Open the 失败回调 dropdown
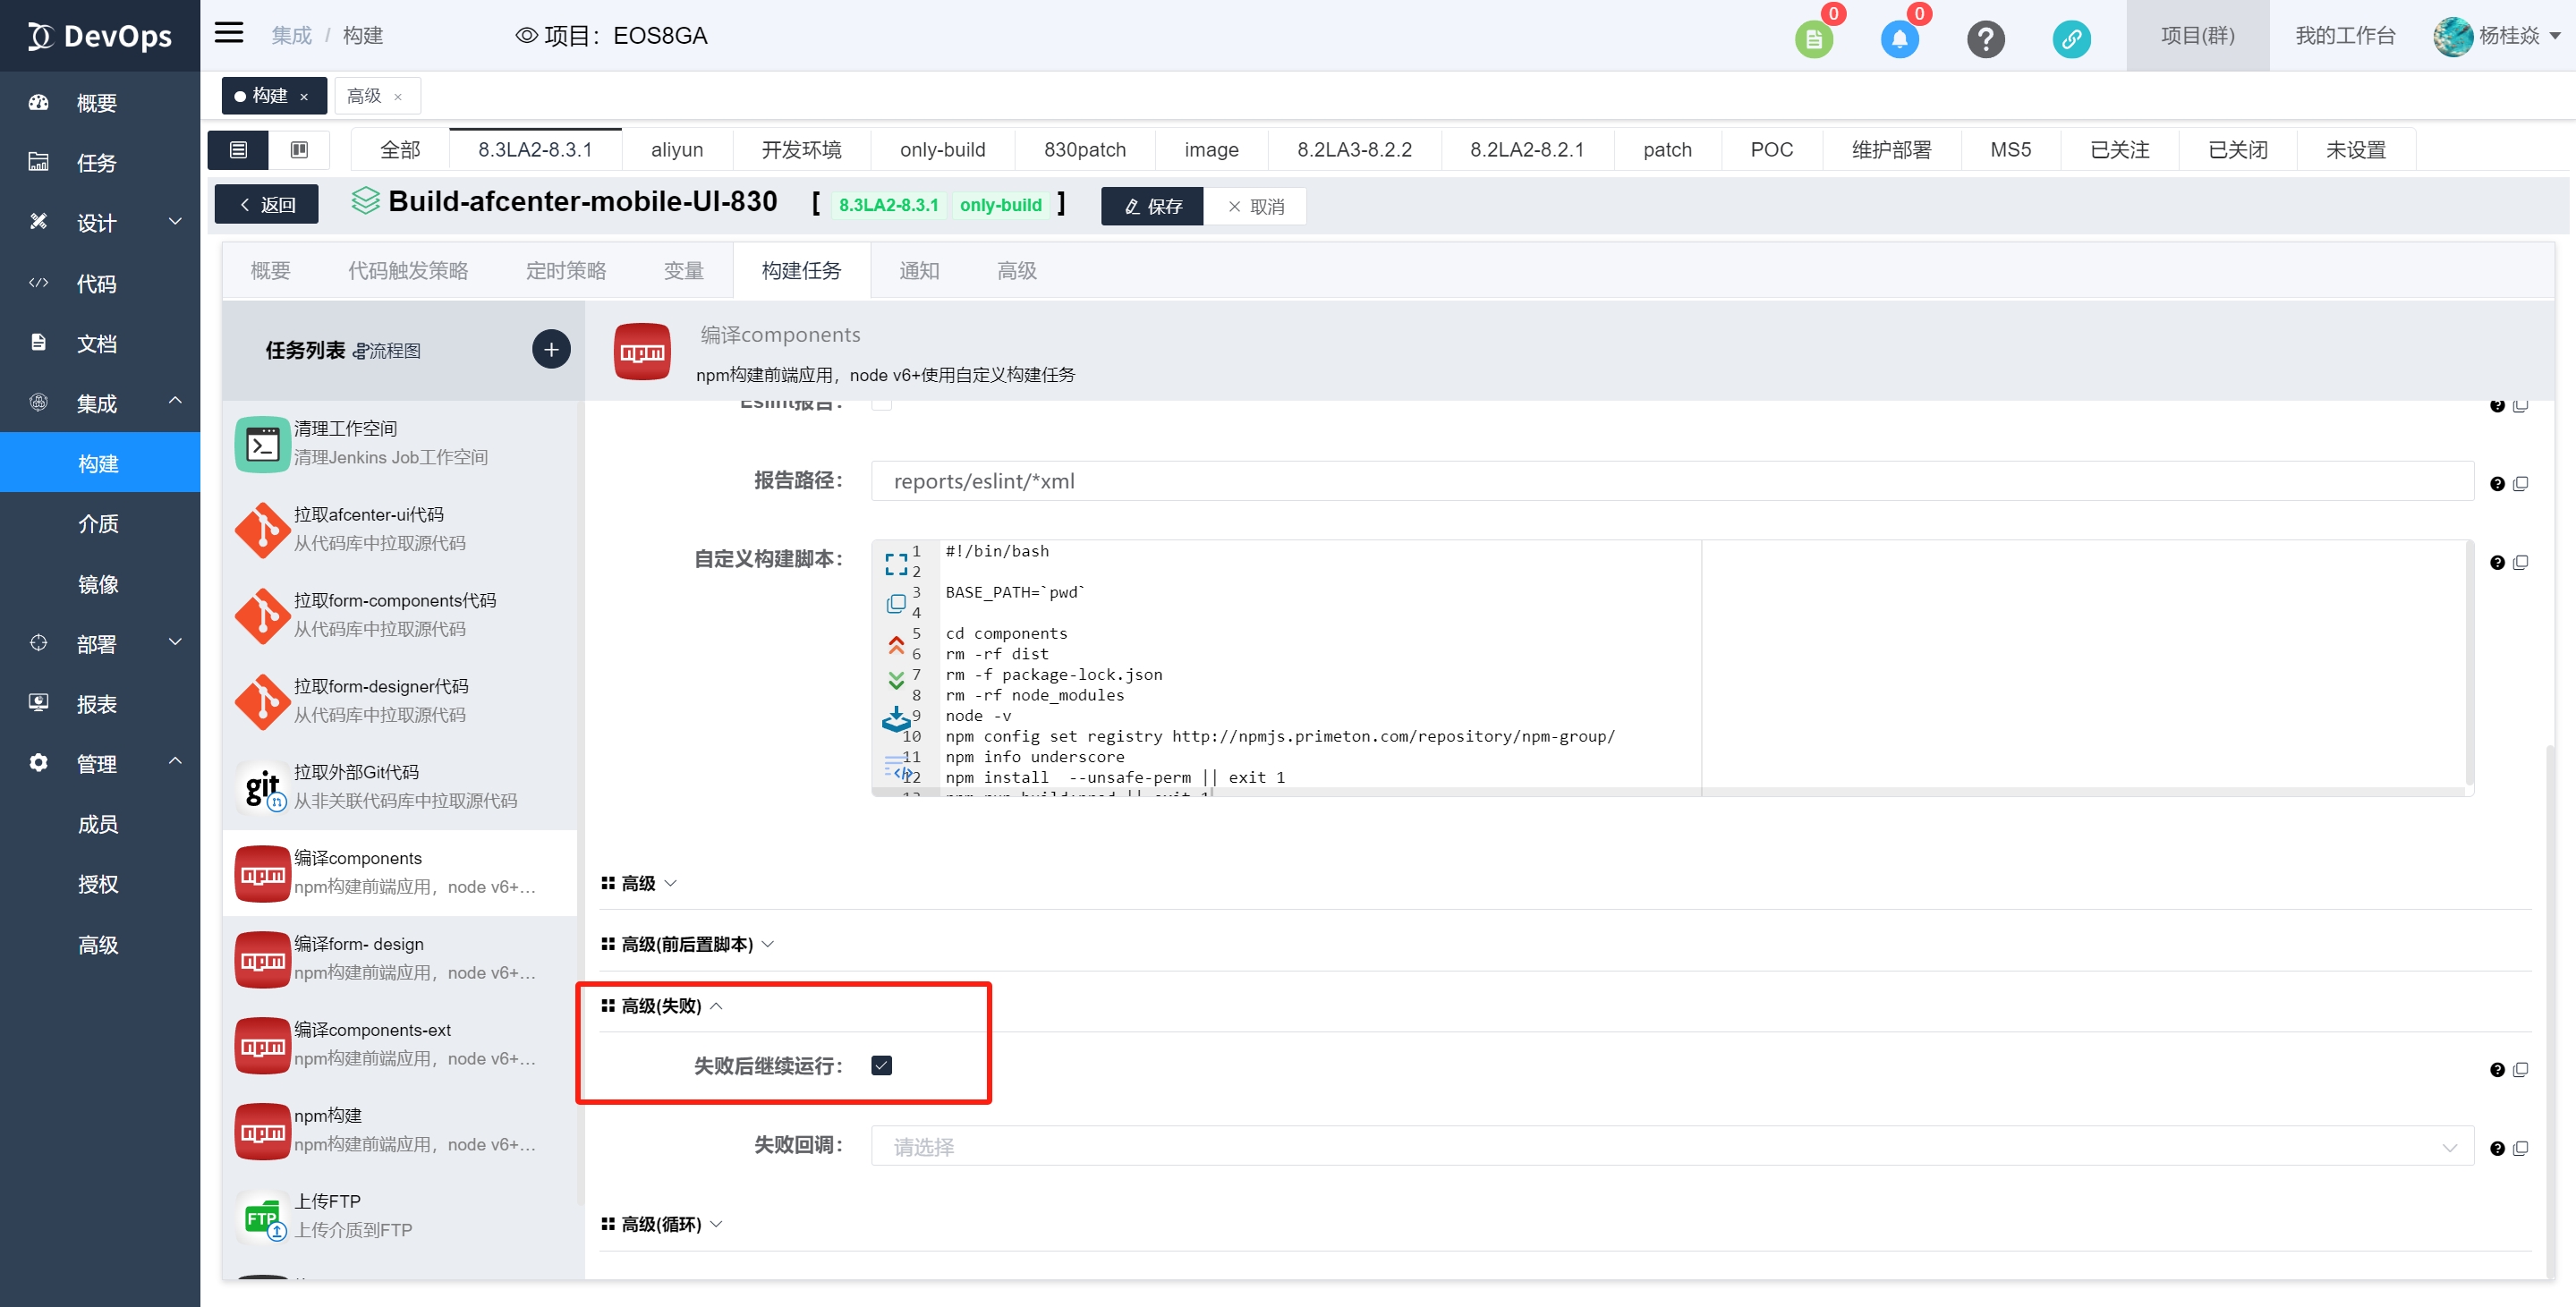2576x1307 pixels. [x=1671, y=1146]
